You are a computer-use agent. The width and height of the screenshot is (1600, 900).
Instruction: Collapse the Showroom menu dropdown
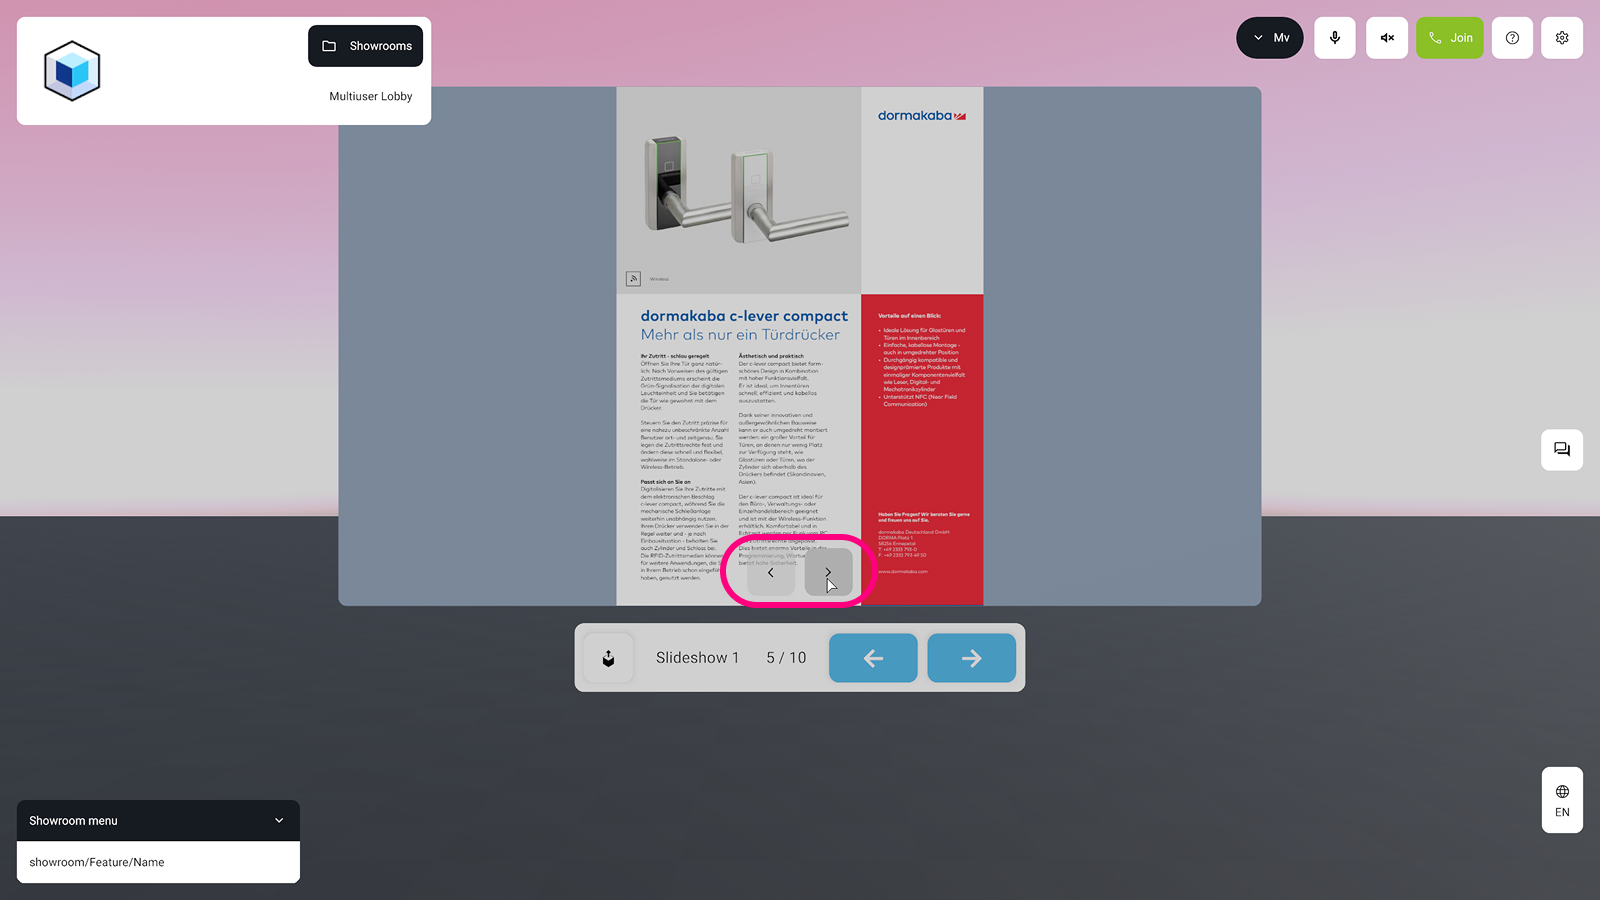278,820
